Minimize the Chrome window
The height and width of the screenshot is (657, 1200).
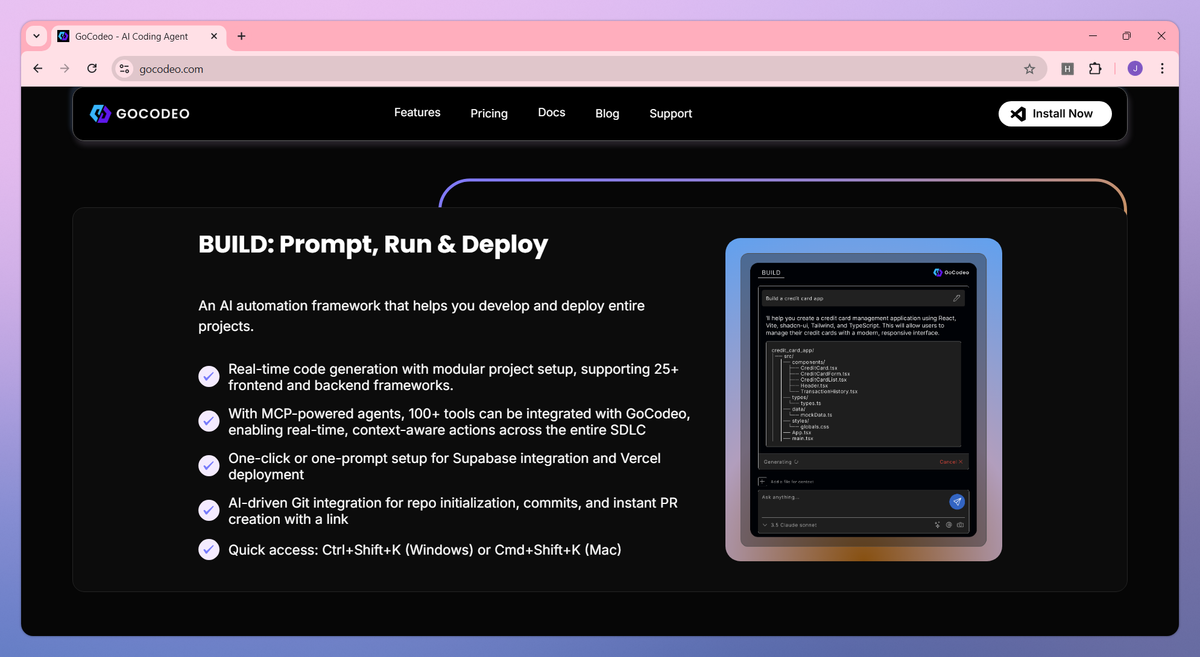[x=1092, y=36]
